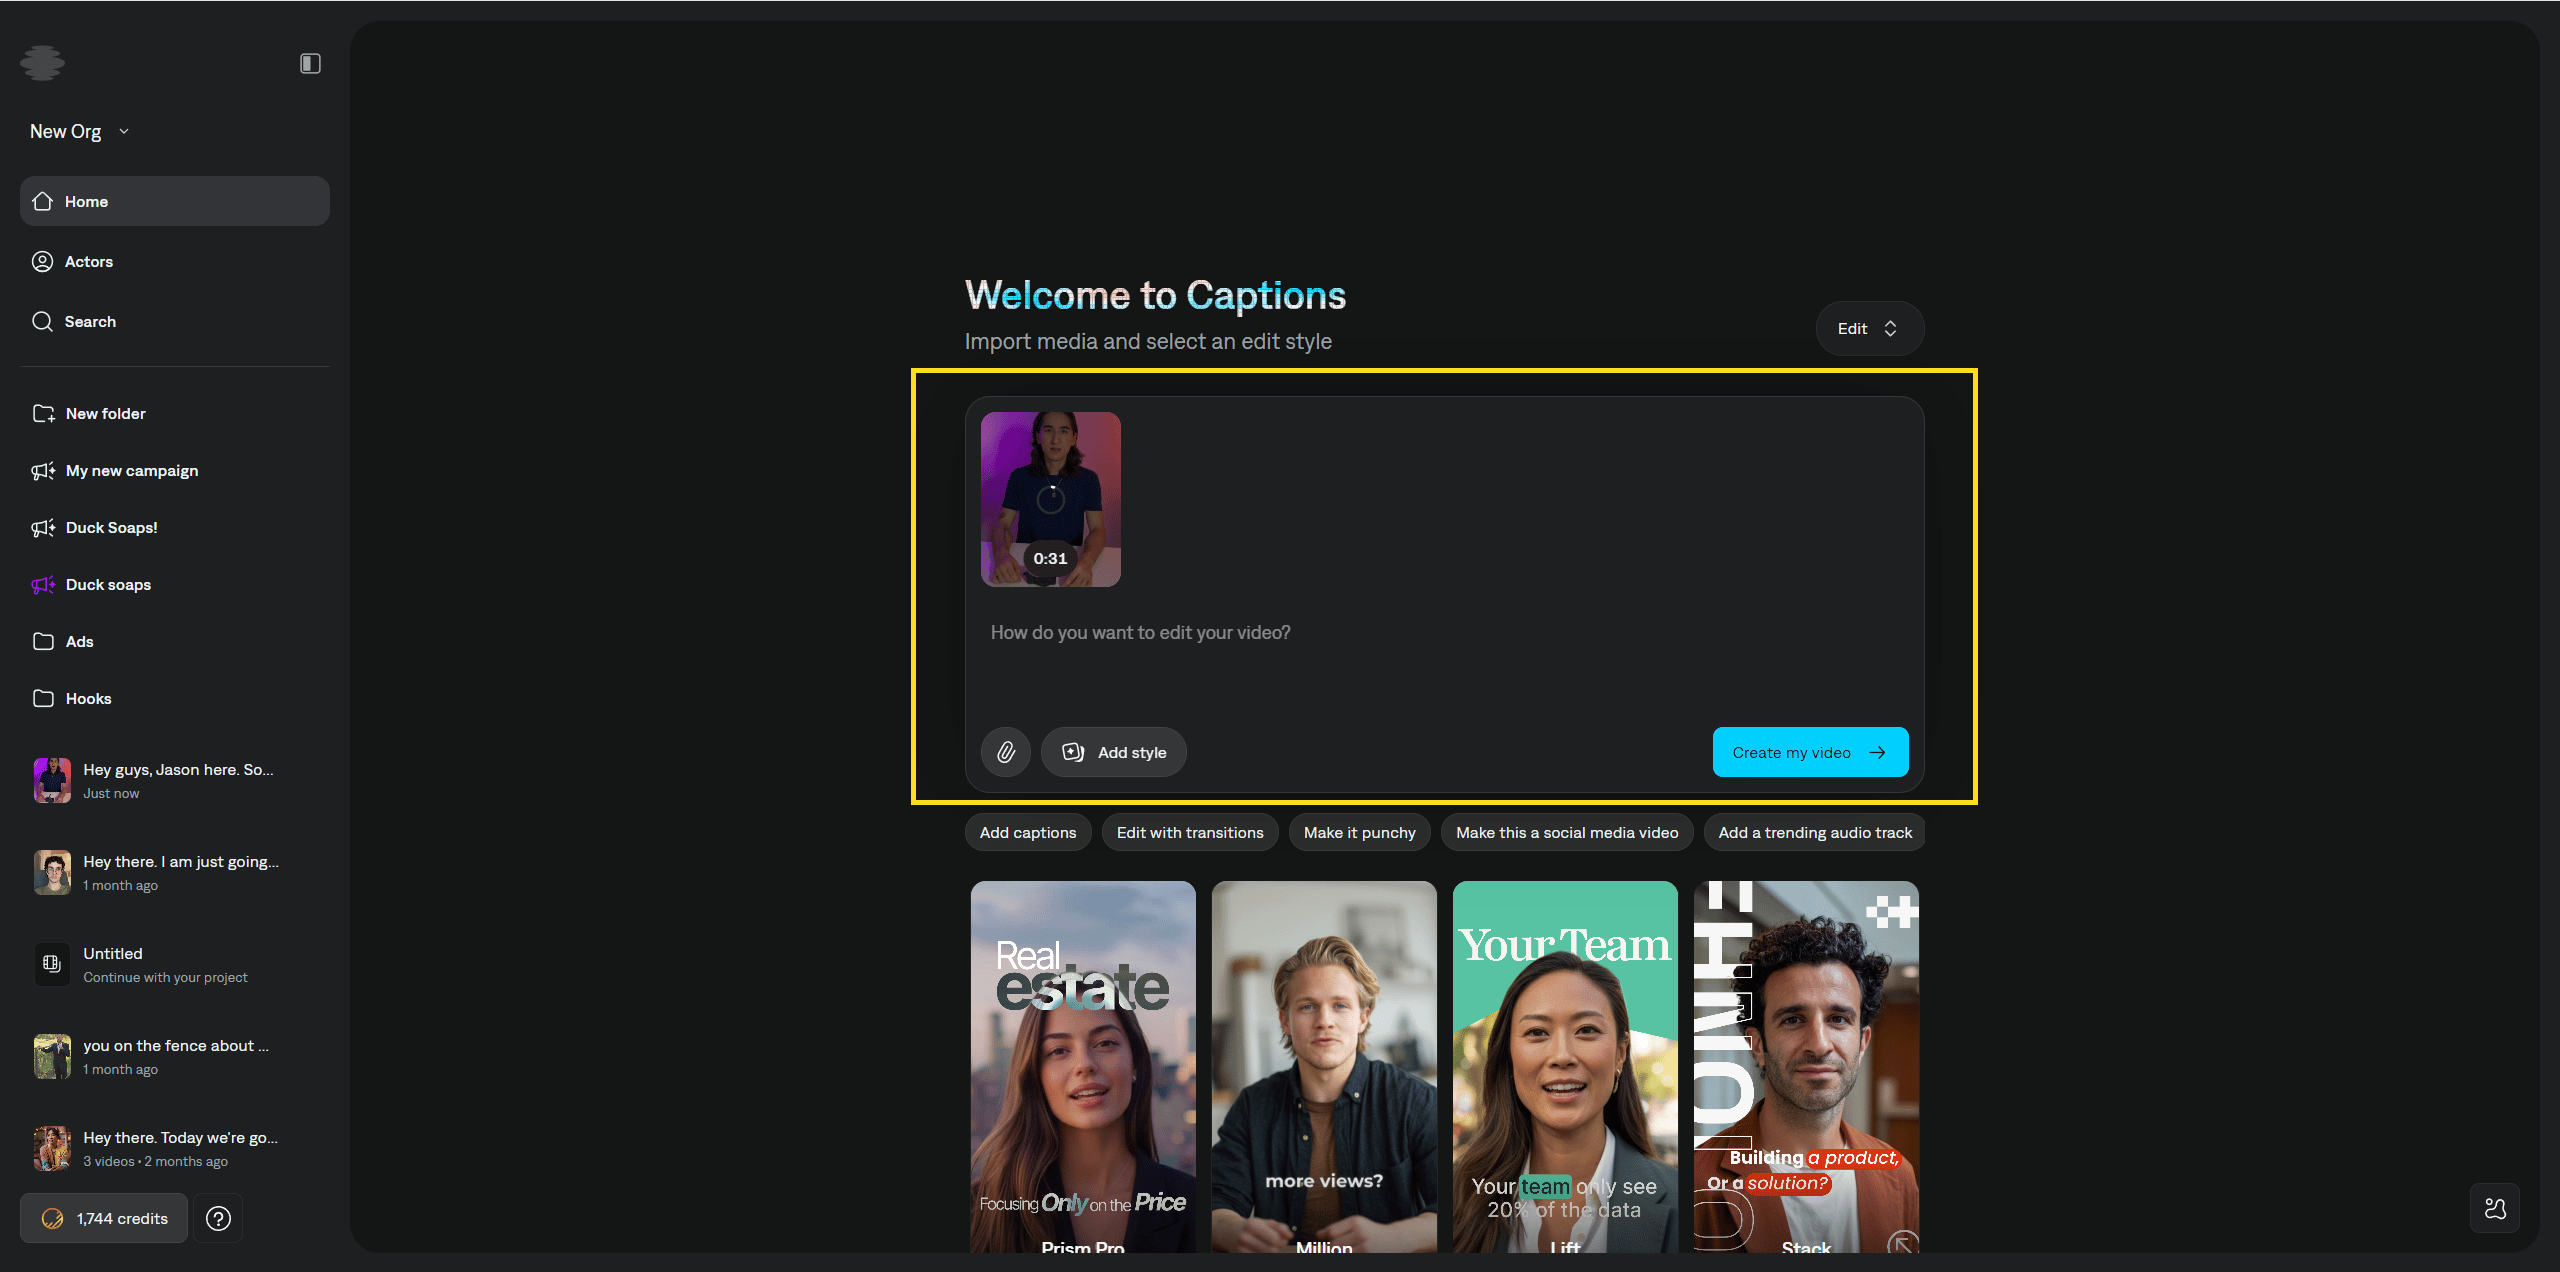Choose the Stack style card
Viewport: 2560px width, 1272px height.
1806,1066
